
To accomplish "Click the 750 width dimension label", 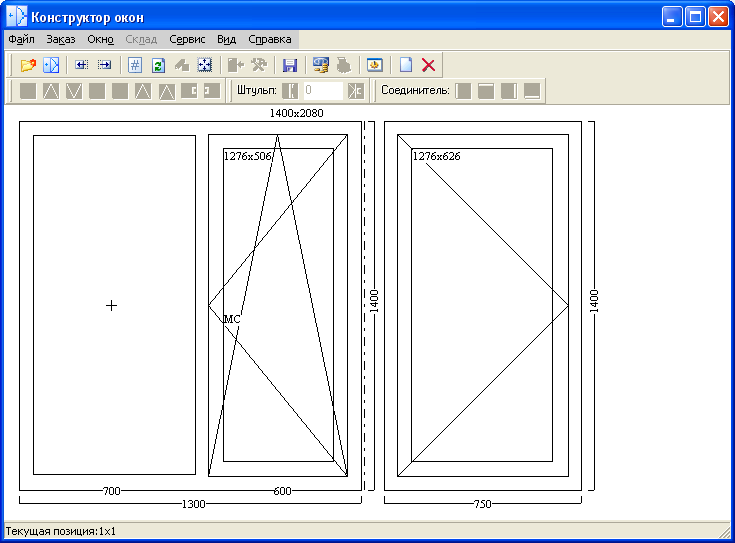I will (483, 504).
